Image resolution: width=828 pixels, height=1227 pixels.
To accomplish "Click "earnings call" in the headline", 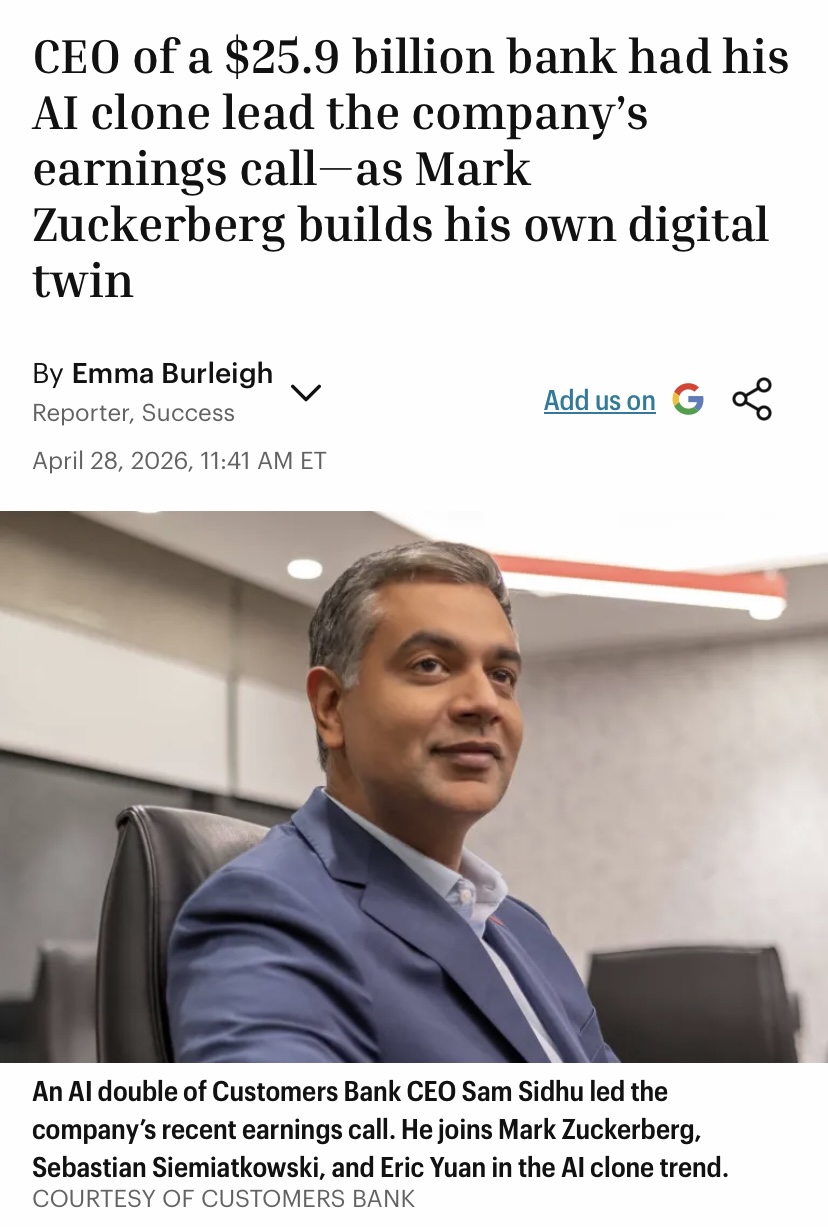I will (x=174, y=171).
